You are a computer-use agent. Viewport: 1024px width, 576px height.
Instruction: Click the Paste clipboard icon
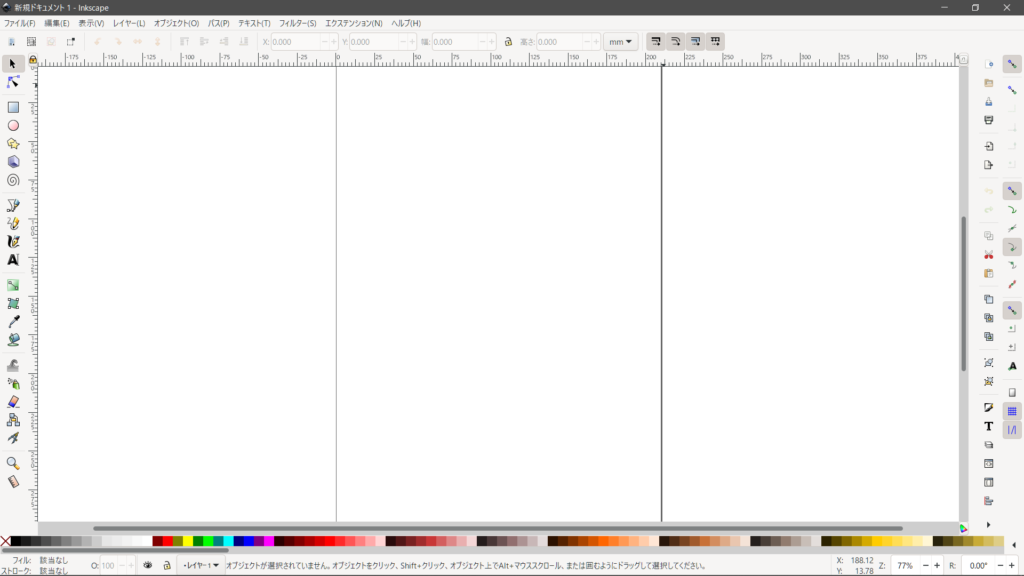click(989, 274)
